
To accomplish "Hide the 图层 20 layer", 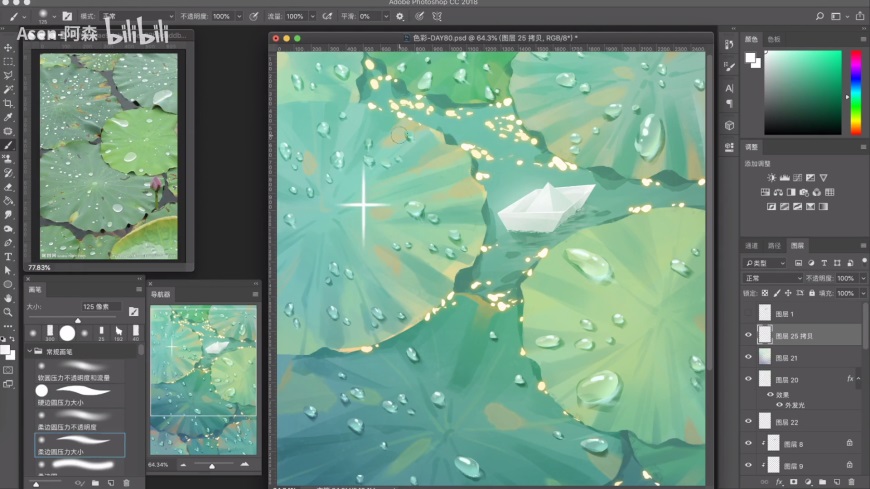I will point(748,379).
